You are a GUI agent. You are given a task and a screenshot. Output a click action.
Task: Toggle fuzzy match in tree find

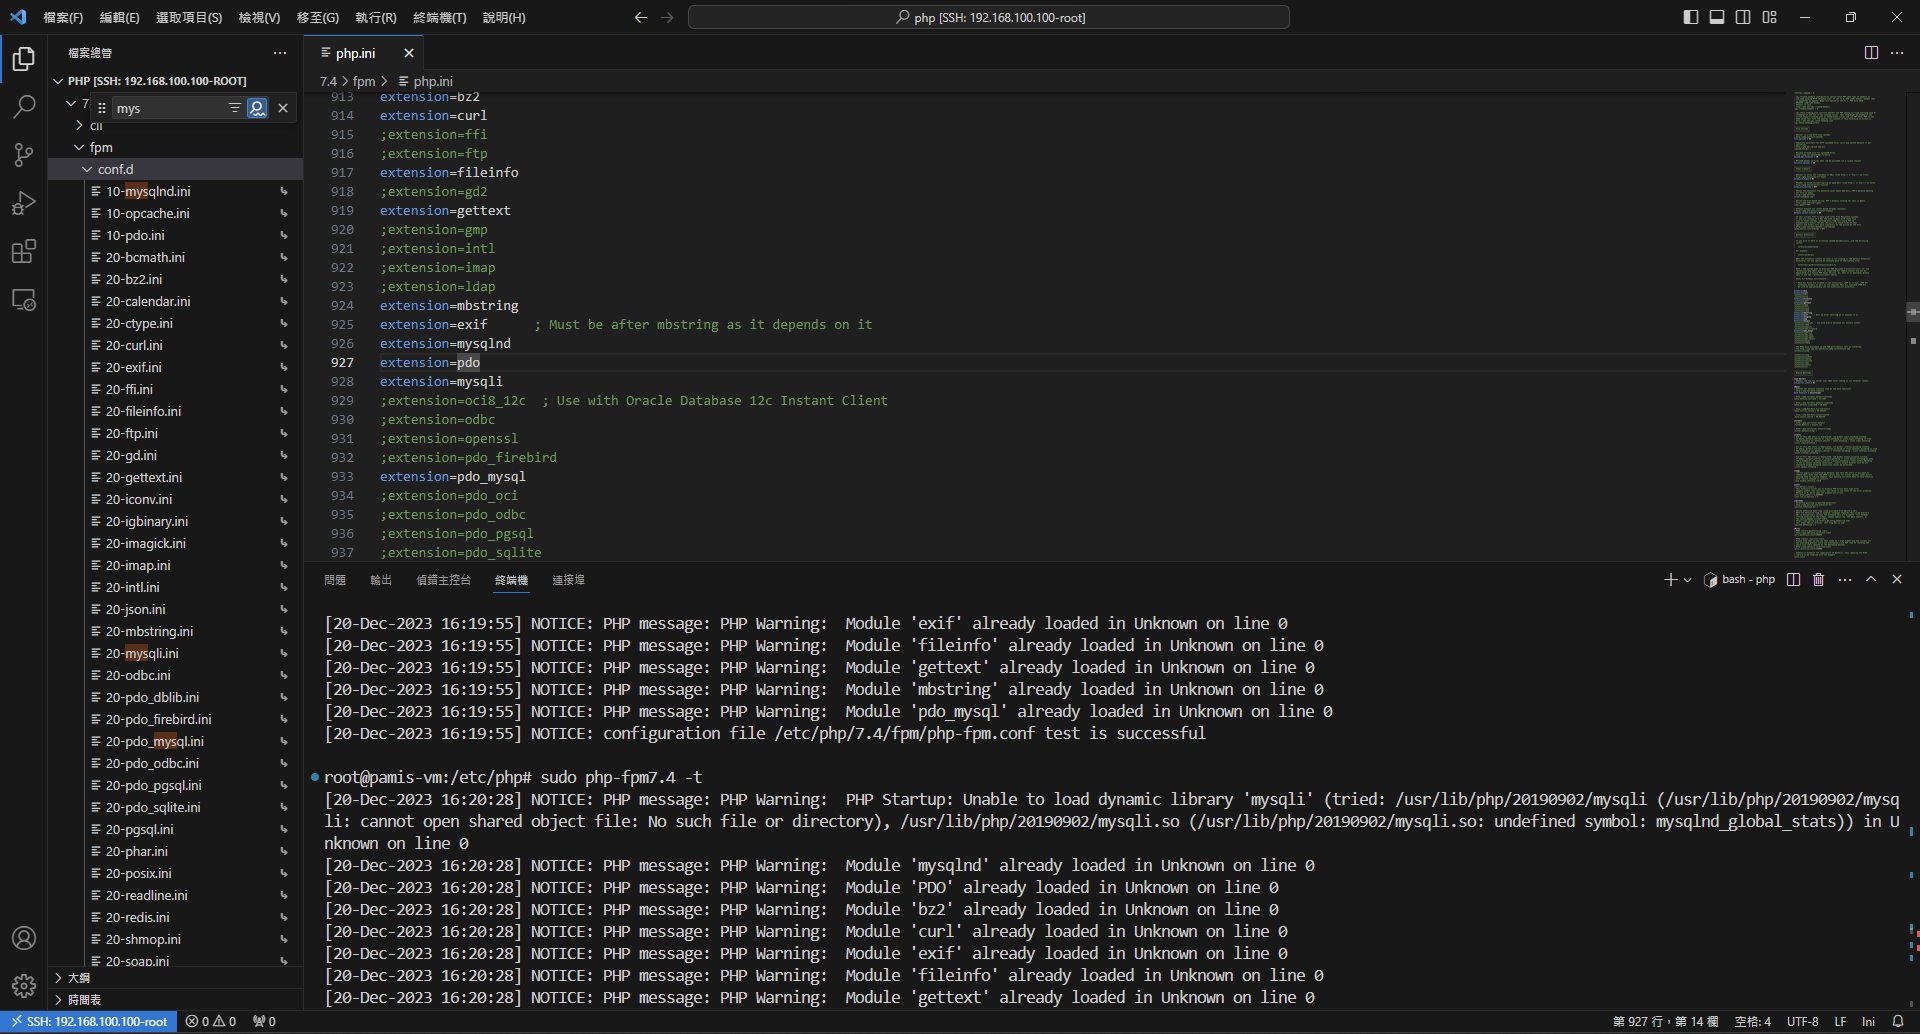point(257,108)
